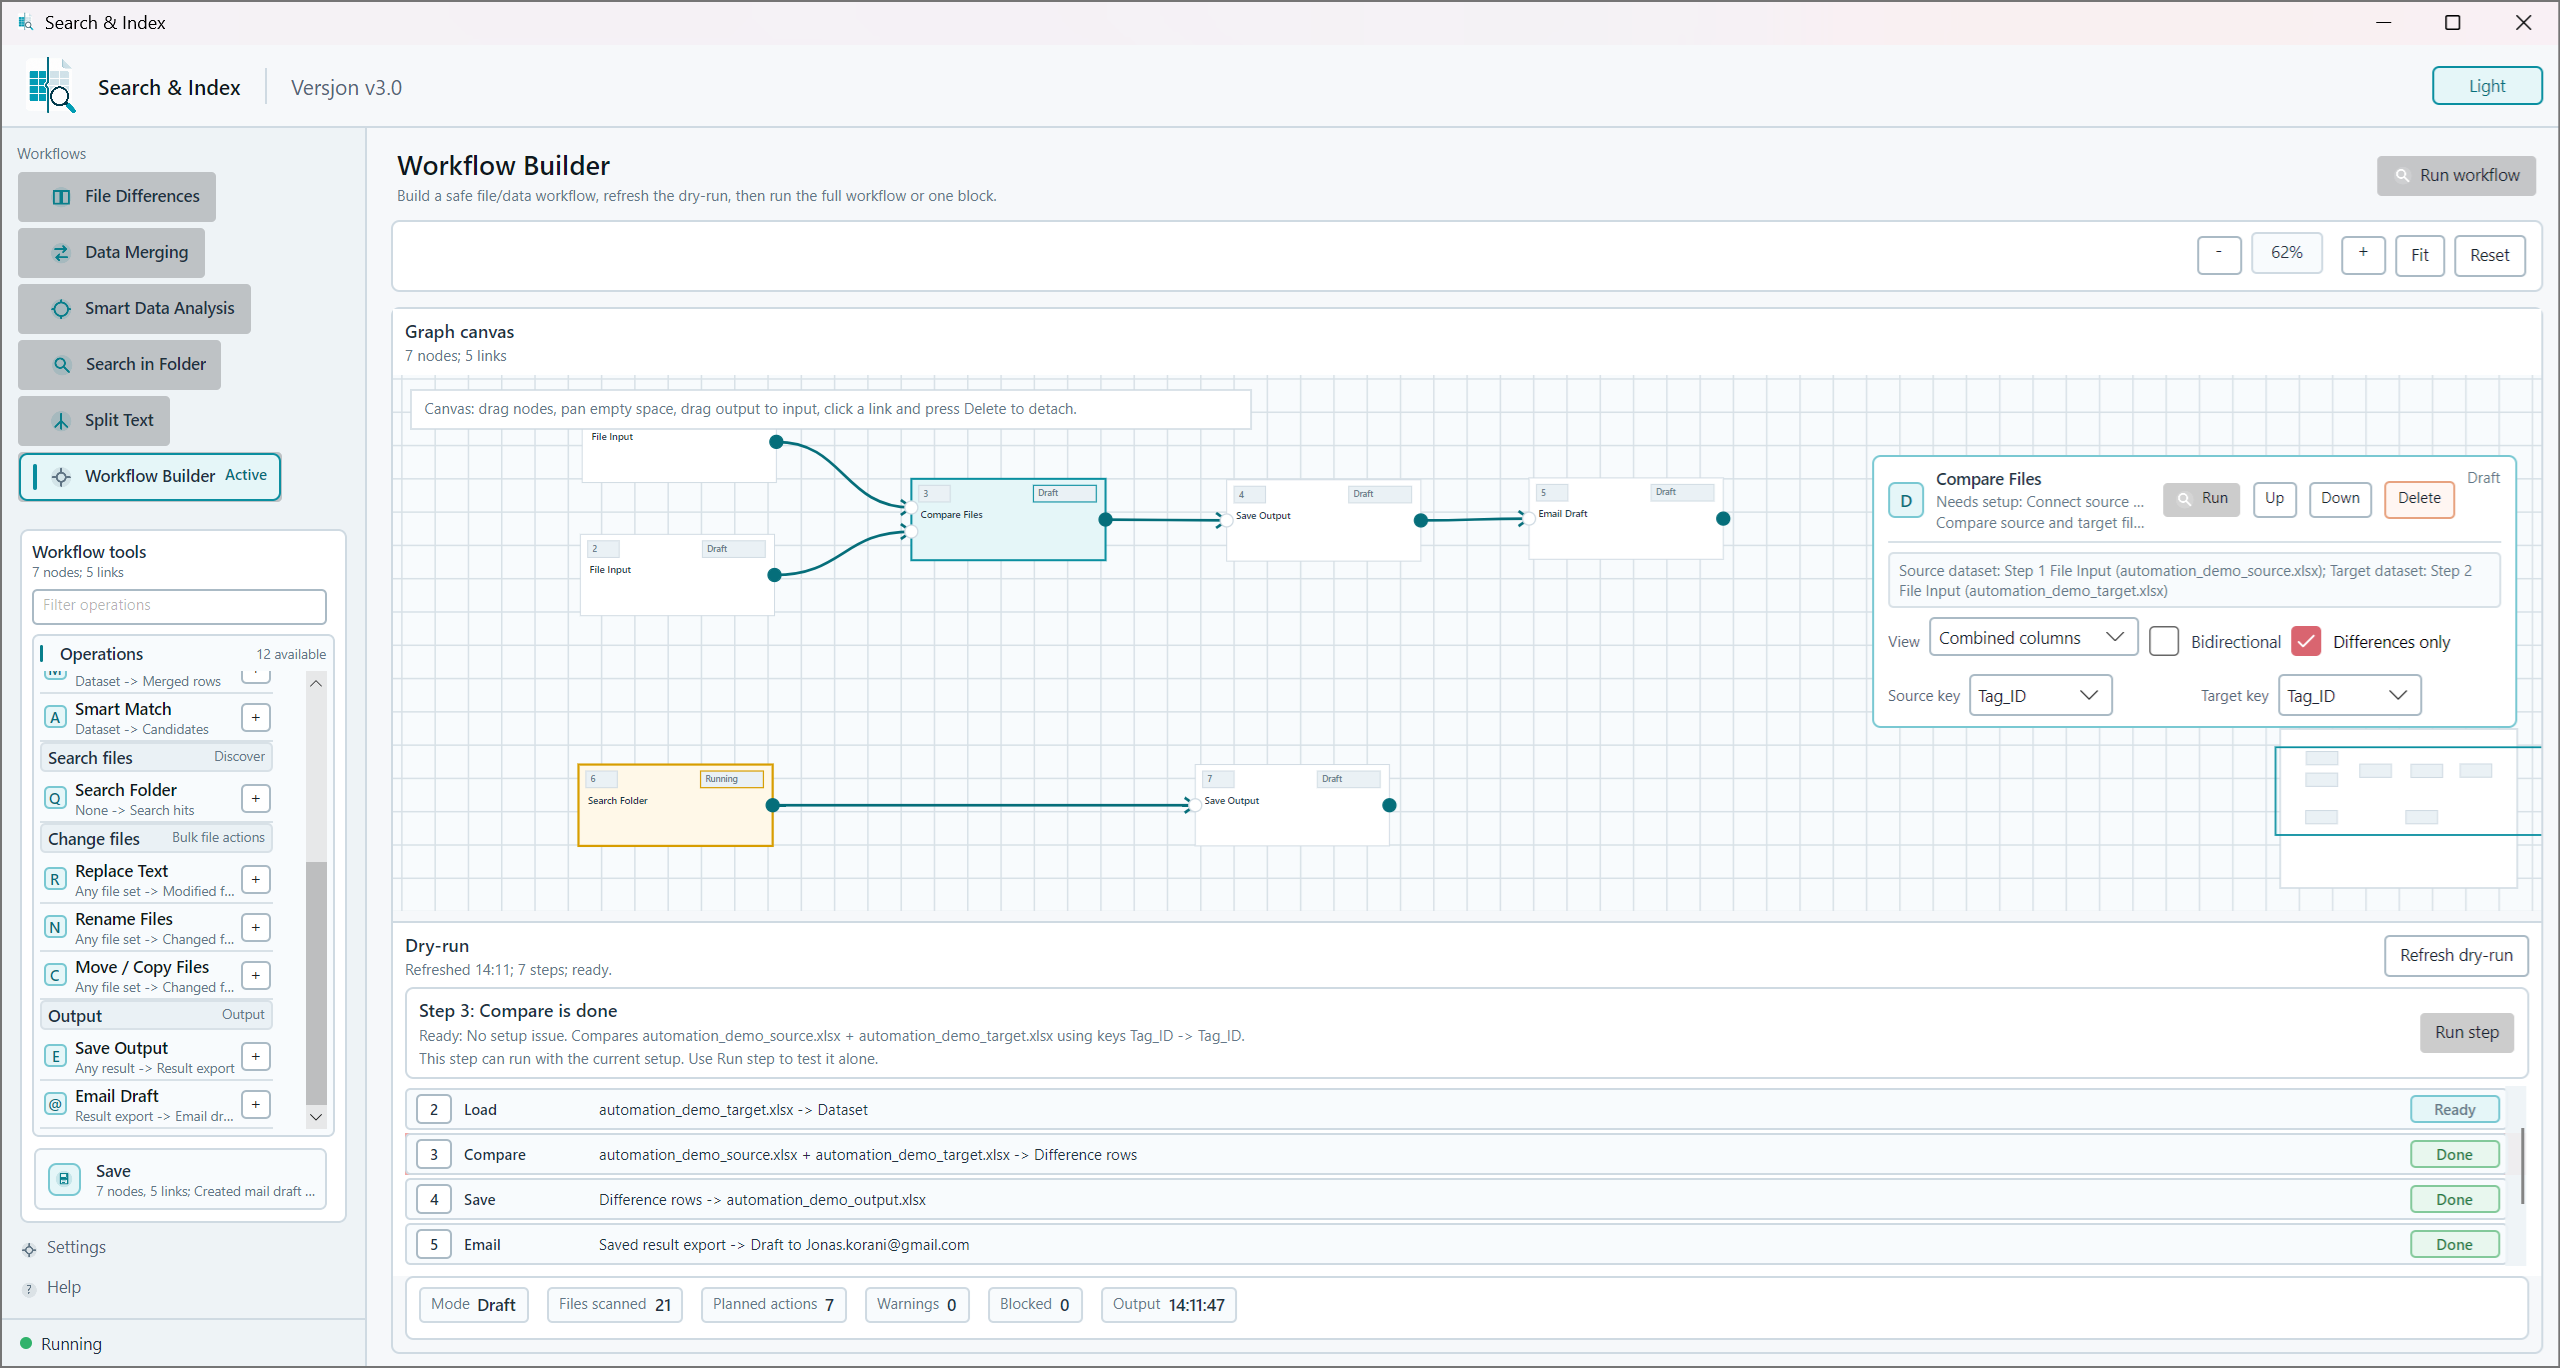The height and width of the screenshot is (1368, 2560).
Task: Click the Email Draft '@' icon
Action: (56, 1104)
